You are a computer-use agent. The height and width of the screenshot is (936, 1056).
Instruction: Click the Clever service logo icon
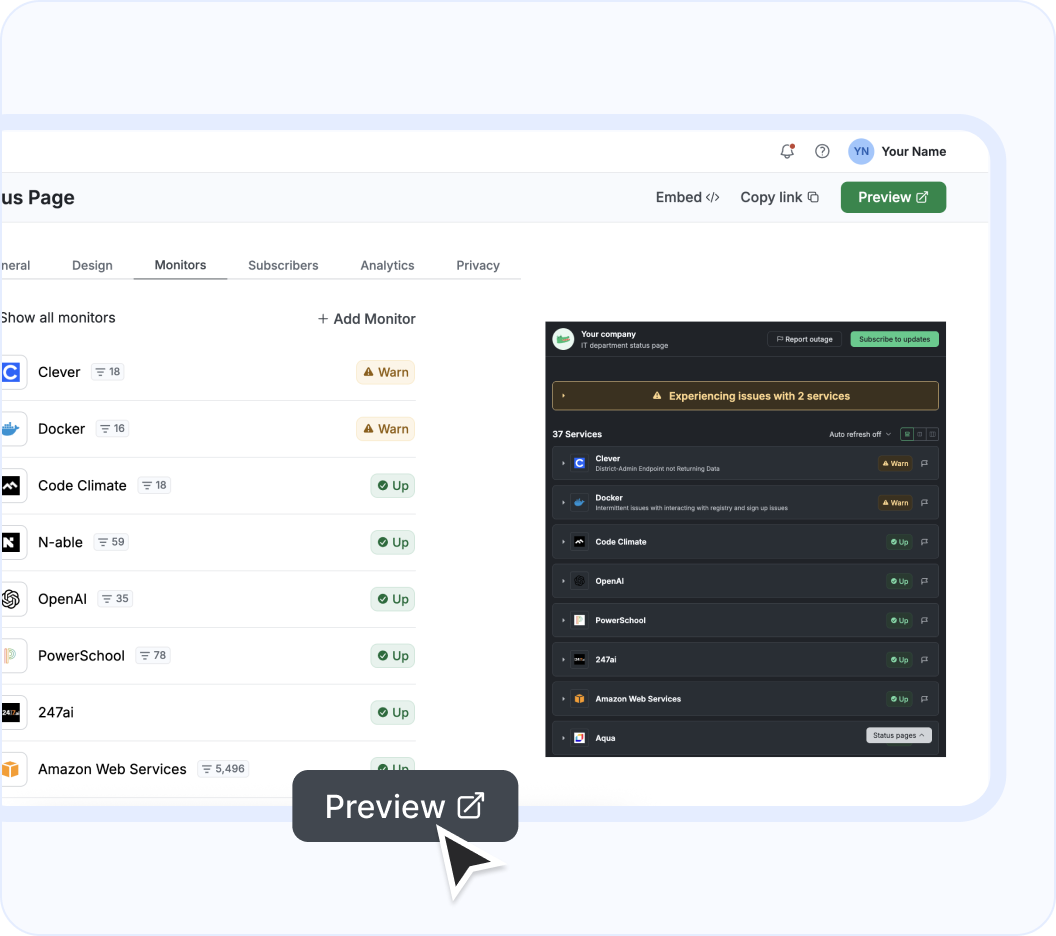10,371
